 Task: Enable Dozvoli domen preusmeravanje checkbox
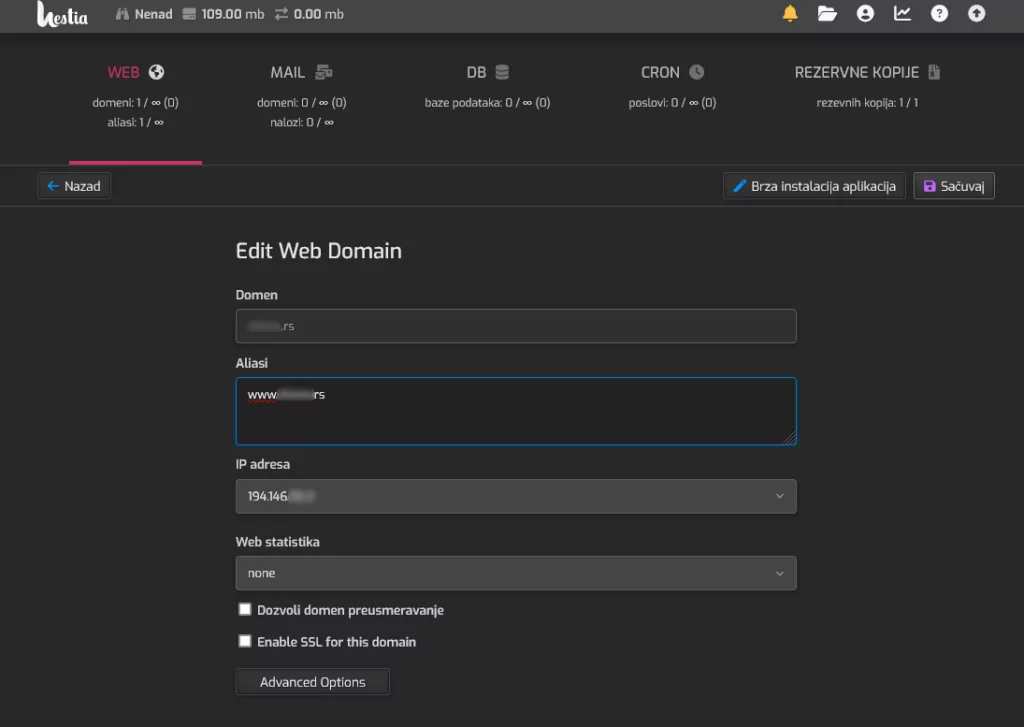(x=245, y=609)
